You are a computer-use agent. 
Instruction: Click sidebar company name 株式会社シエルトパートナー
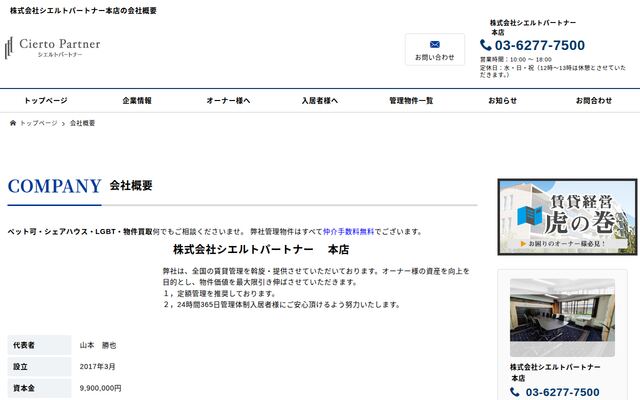[x=555, y=367]
